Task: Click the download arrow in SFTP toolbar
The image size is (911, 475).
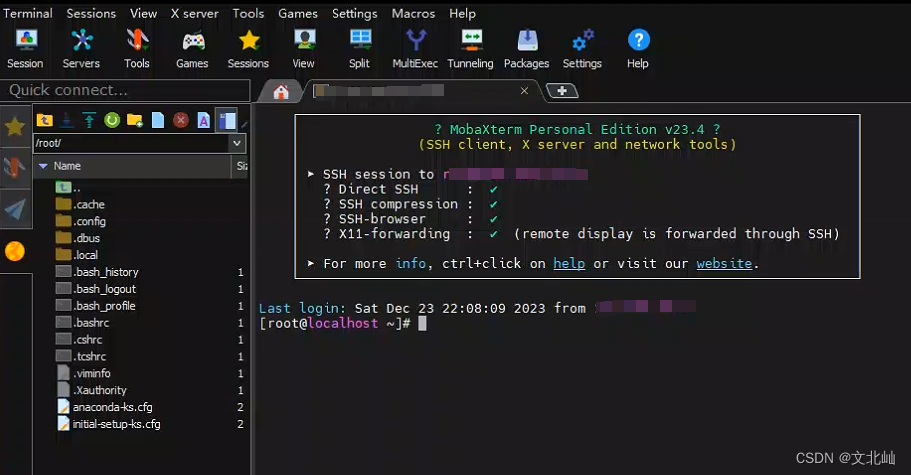Action: pos(67,120)
